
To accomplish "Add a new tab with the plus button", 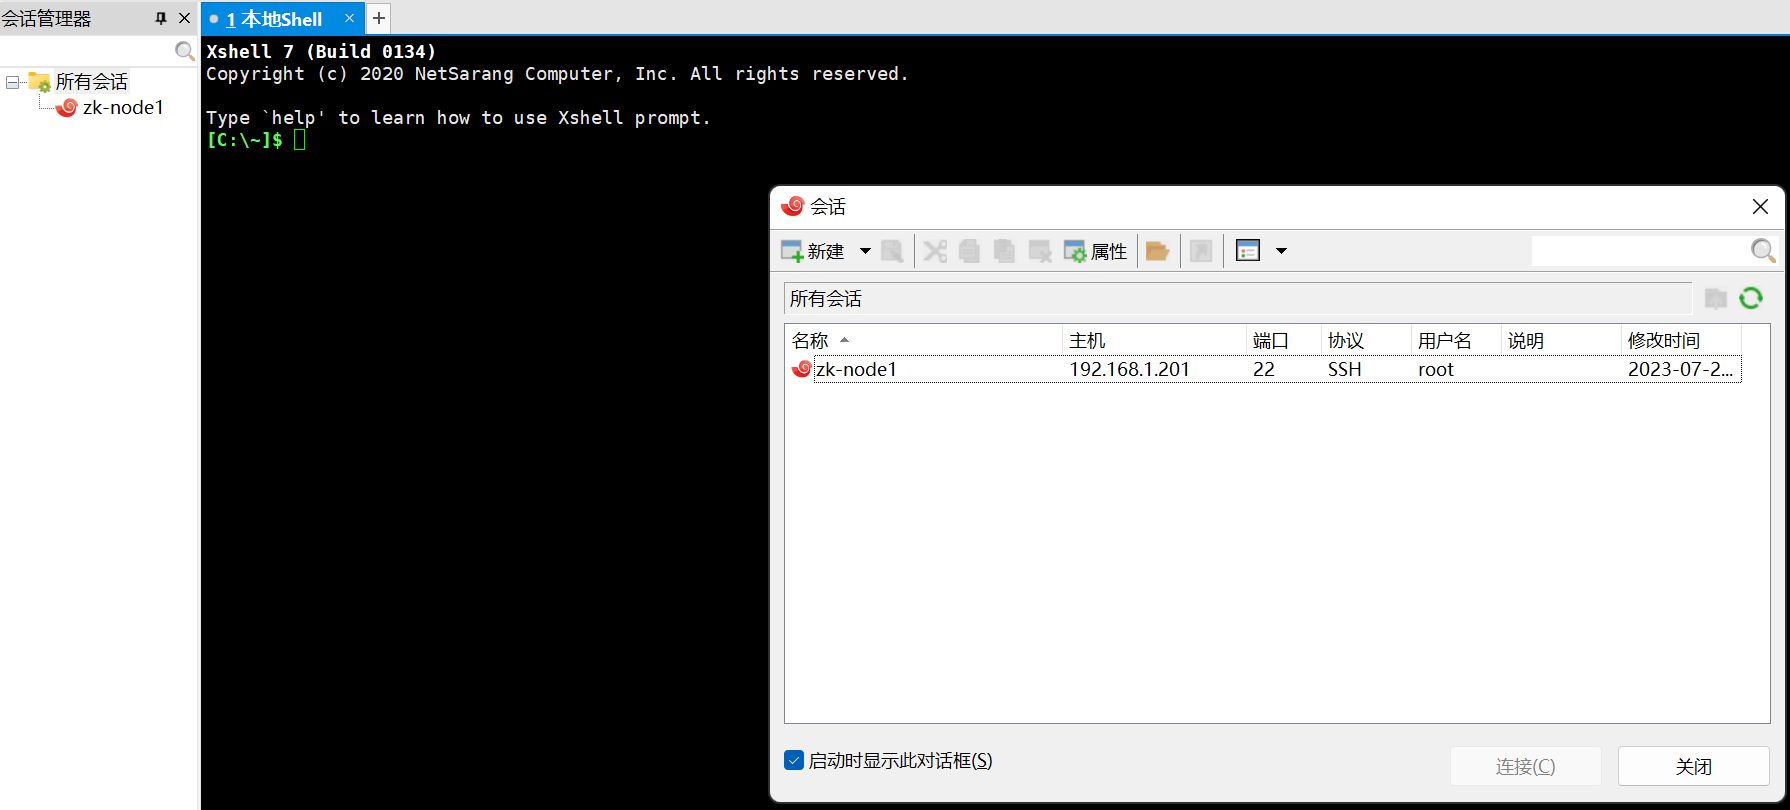I will click(x=379, y=18).
